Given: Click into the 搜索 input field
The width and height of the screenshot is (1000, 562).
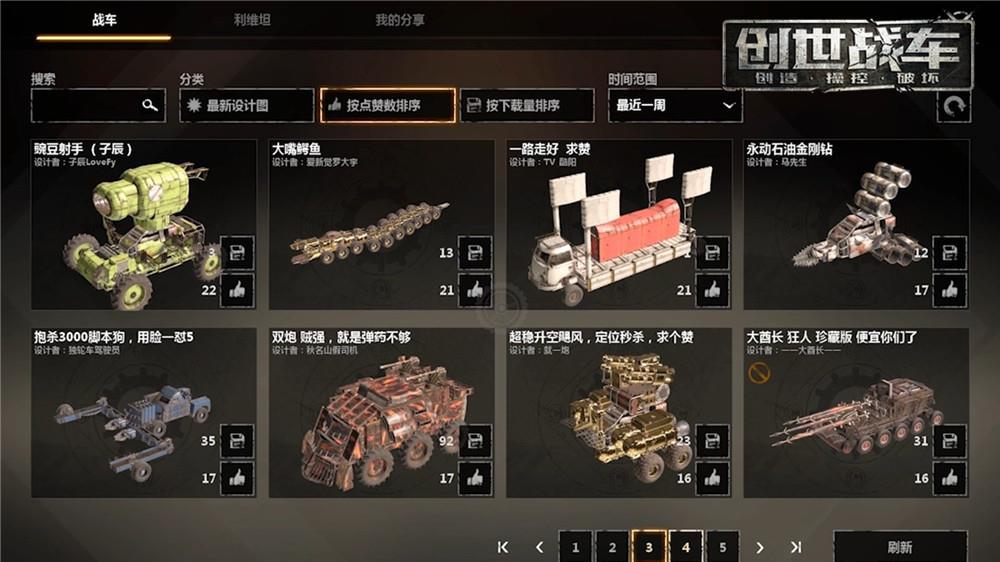Looking at the screenshot, I should (98, 105).
